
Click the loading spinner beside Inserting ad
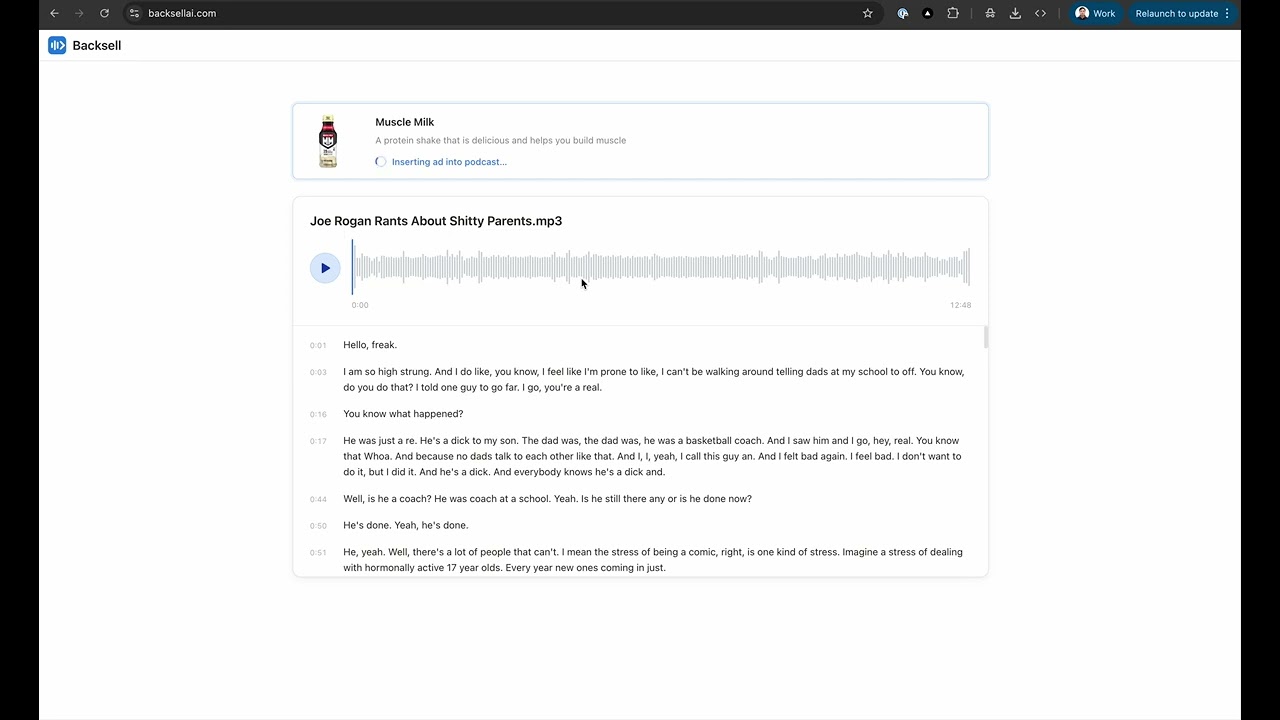pyautogui.click(x=381, y=162)
